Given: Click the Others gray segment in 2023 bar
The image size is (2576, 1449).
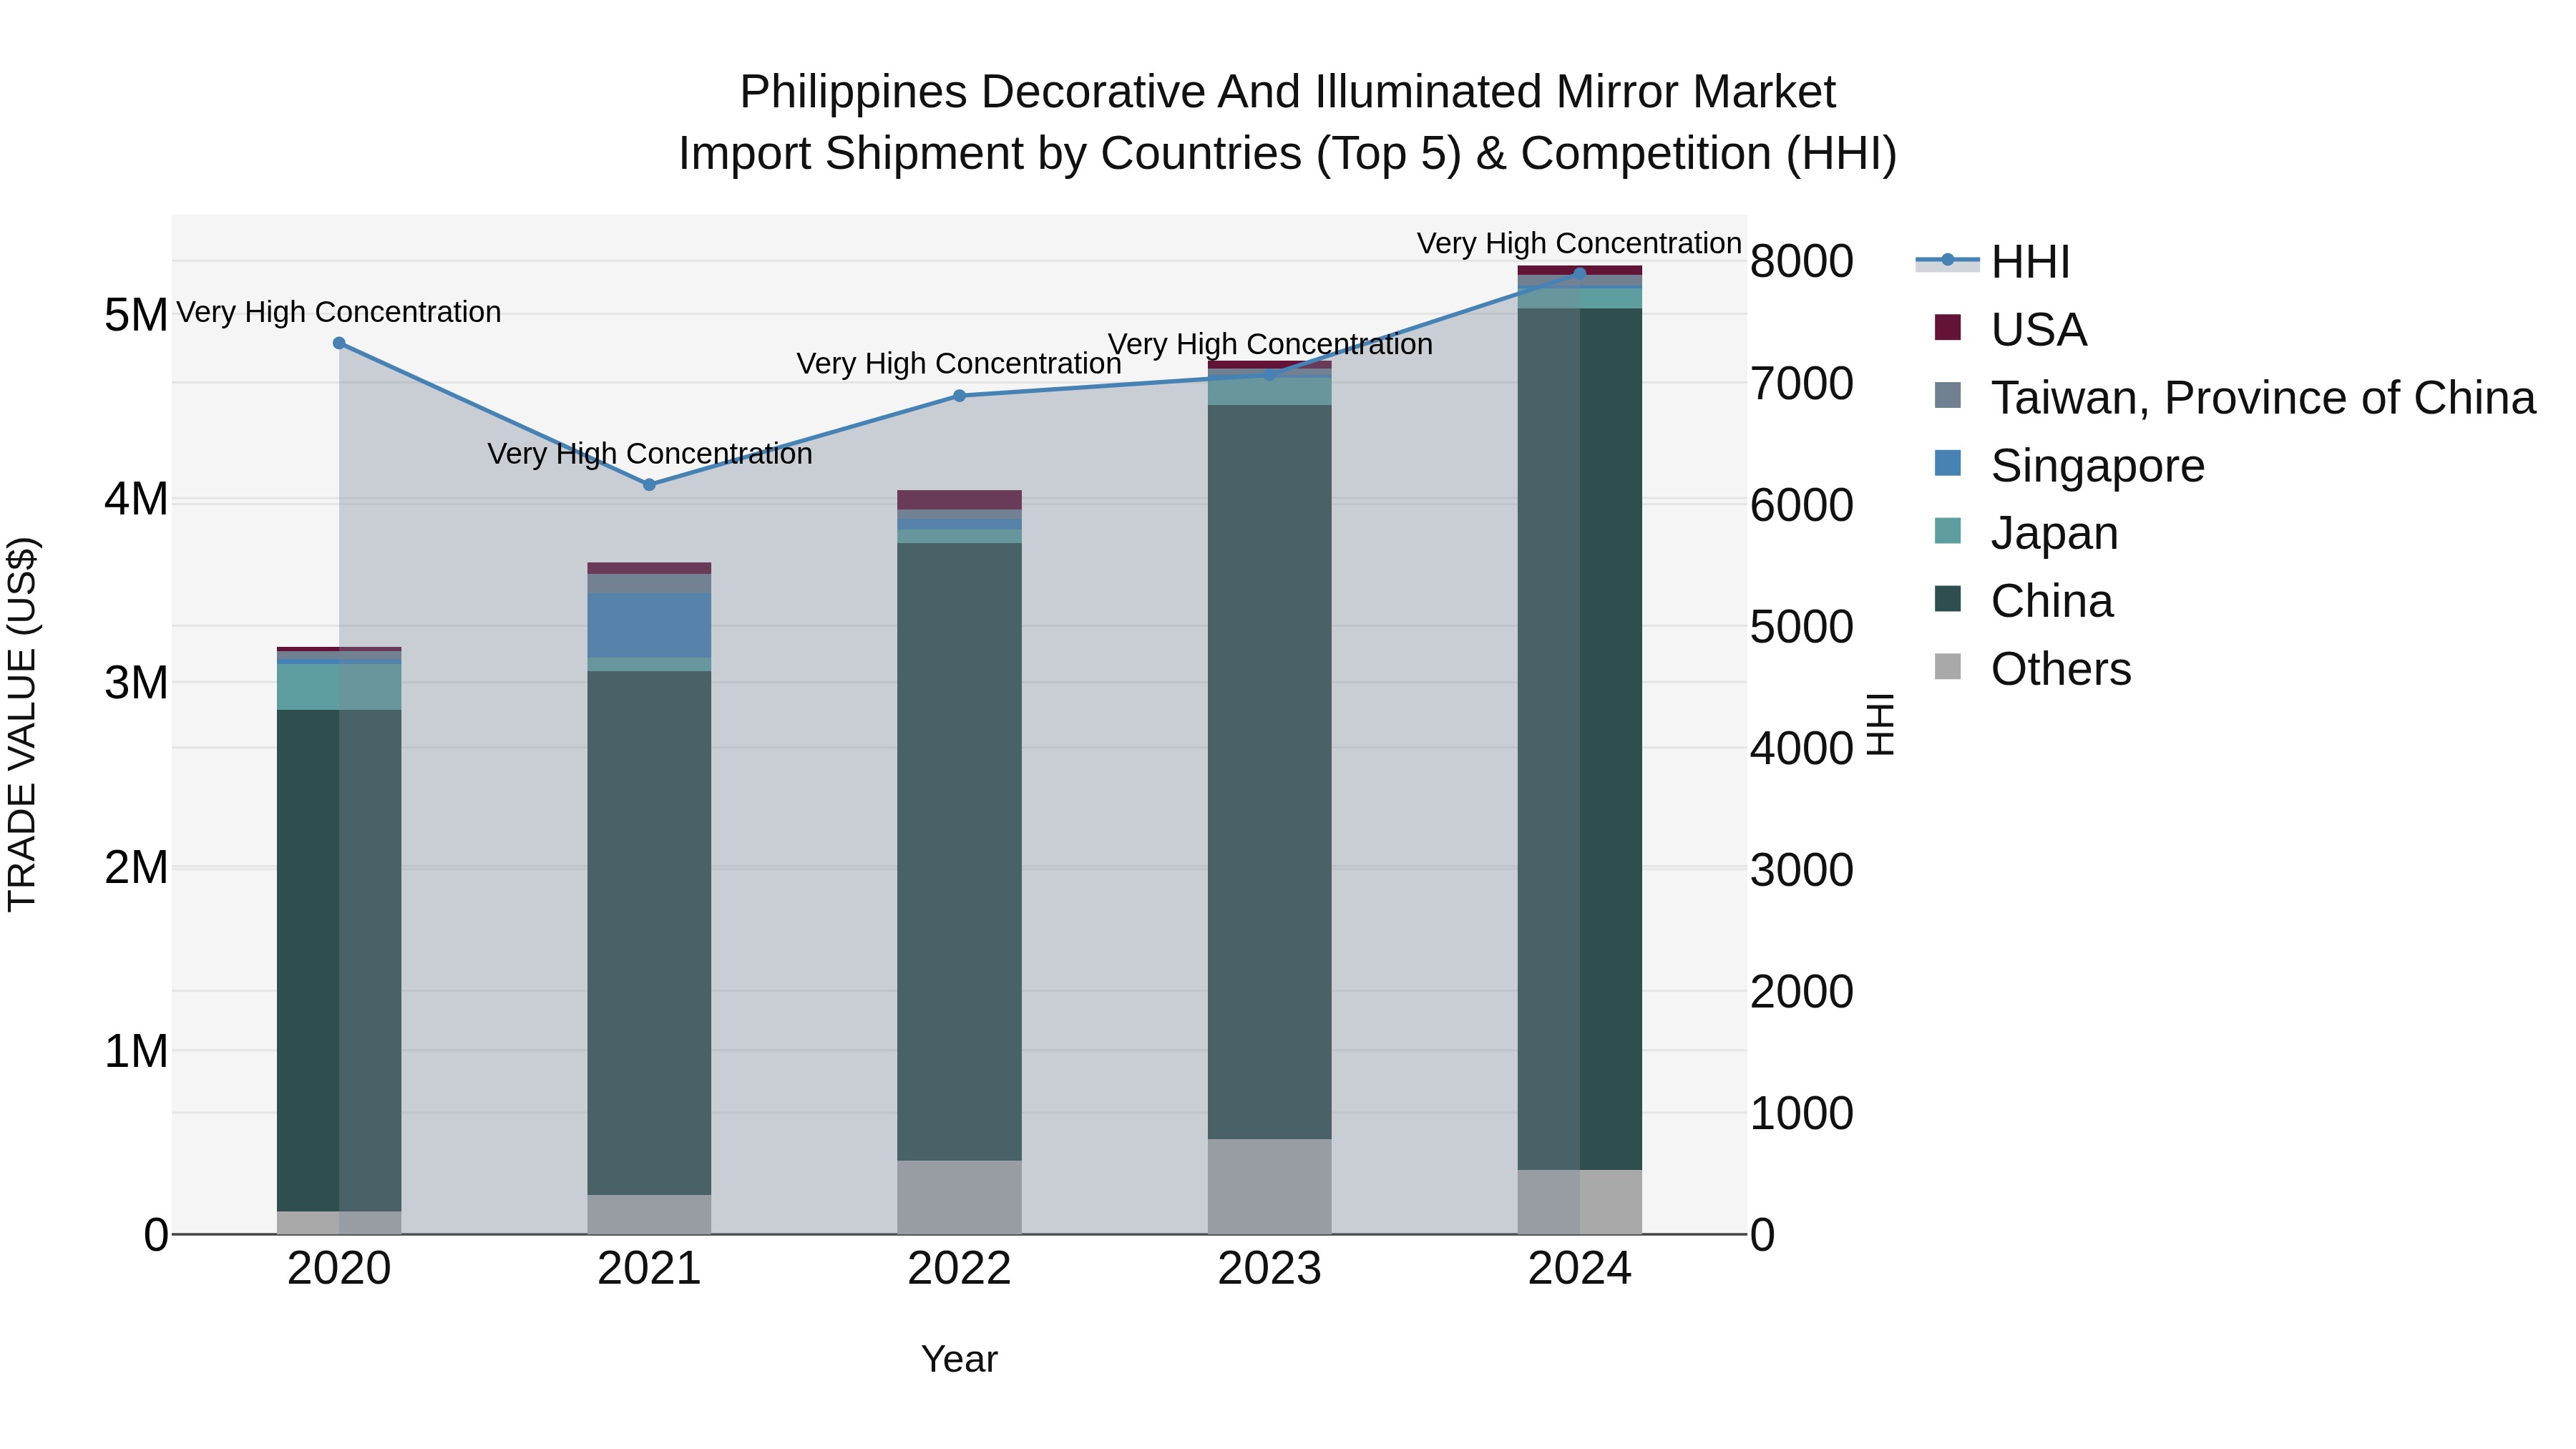Looking at the screenshot, I should 1270,1186.
